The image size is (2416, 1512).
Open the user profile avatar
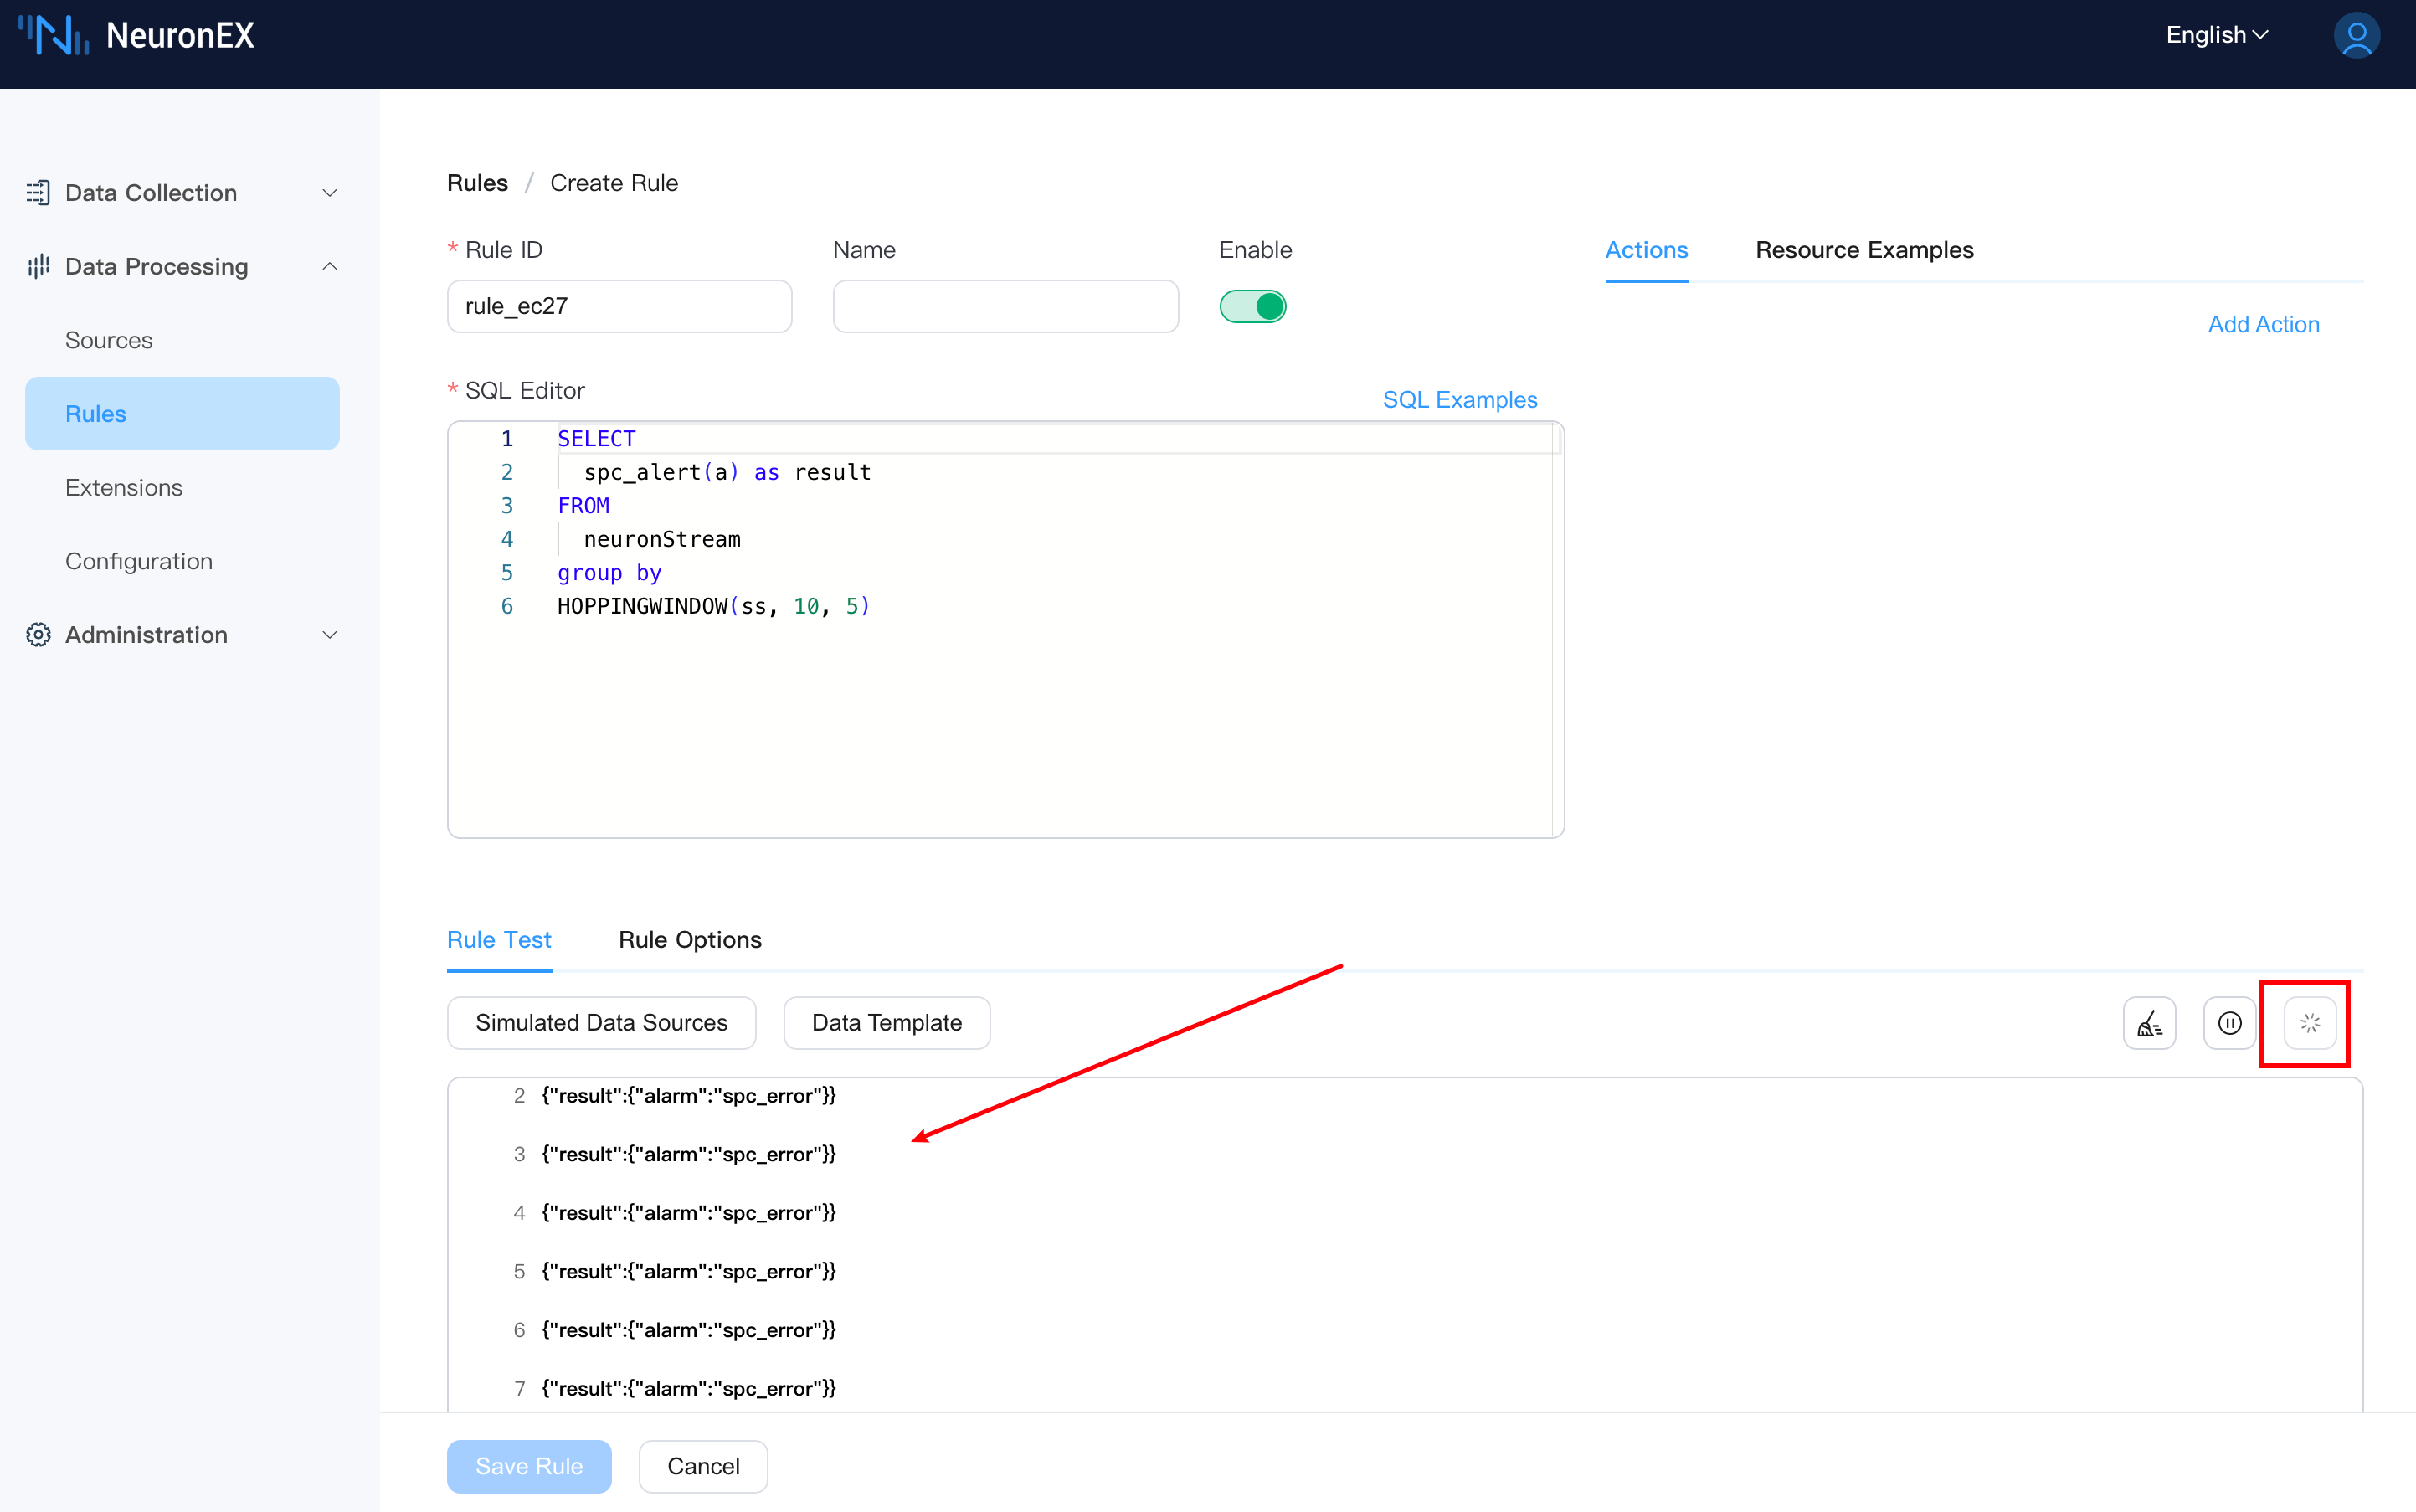pyautogui.click(x=2356, y=36)
